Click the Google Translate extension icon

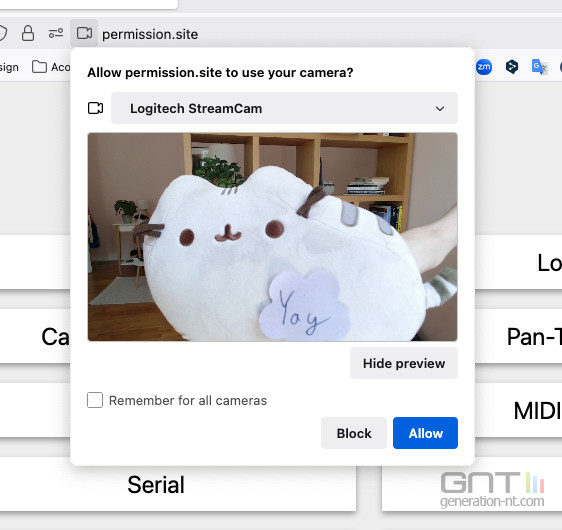coord(539,67)
